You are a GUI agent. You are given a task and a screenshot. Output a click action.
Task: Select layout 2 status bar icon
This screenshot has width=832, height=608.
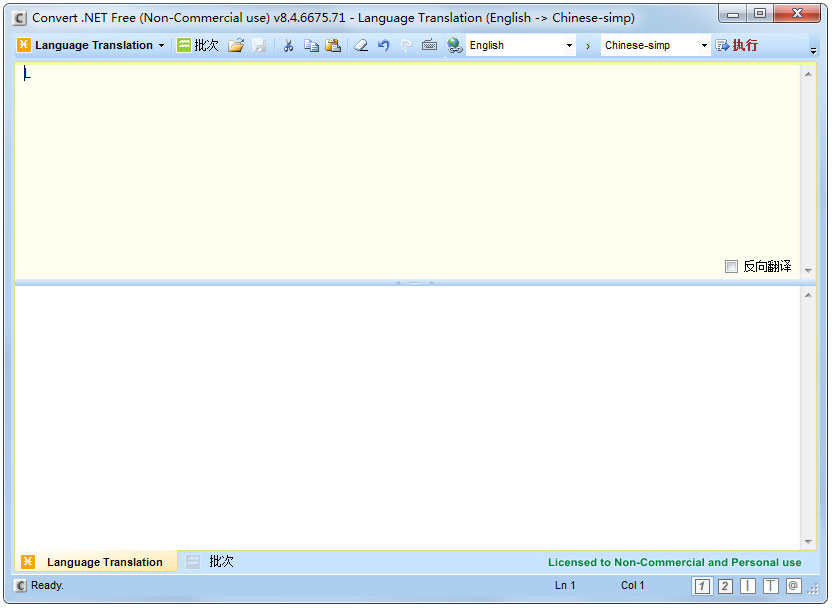tap(725, 586)
